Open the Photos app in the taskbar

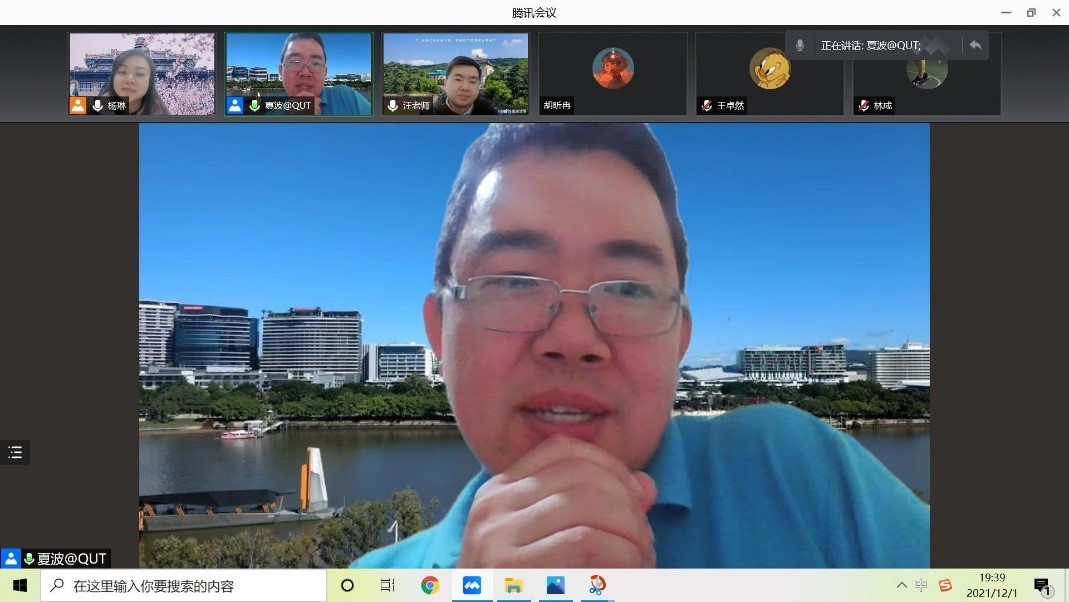click(x=555, y=586)
